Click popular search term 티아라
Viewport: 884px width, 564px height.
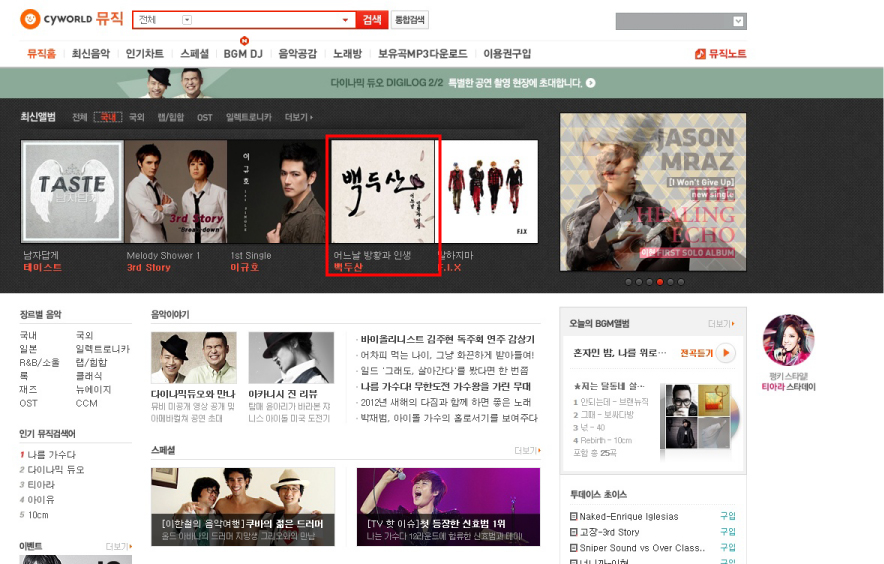[x=41, y=484]
